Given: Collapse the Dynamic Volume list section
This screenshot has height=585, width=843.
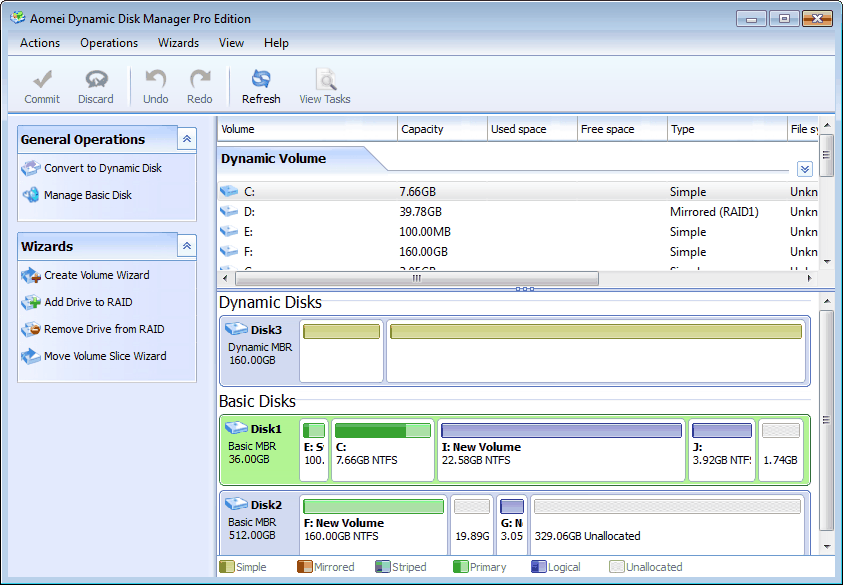Looking at the screenshot, I should click(804, 169).
